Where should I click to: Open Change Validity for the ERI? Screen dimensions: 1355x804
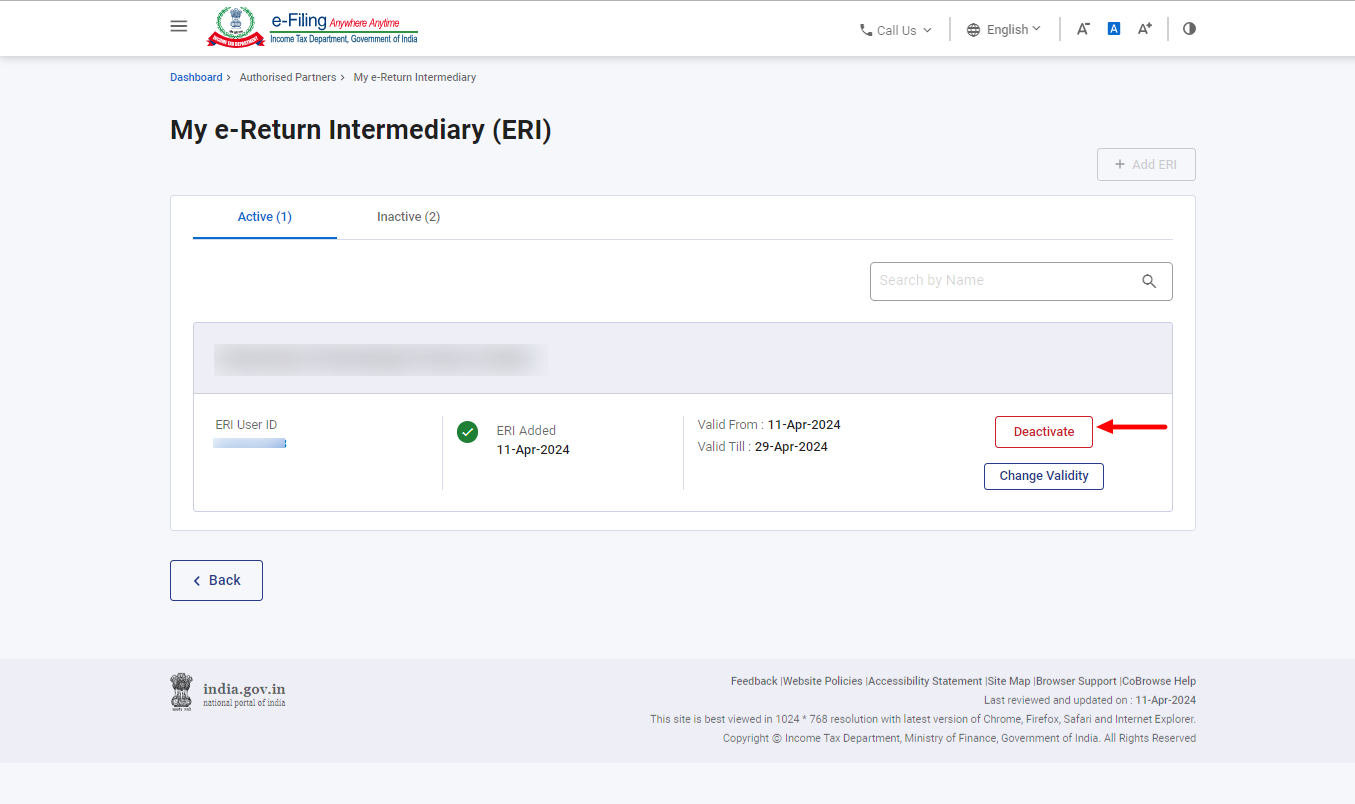pos(1043,476)
